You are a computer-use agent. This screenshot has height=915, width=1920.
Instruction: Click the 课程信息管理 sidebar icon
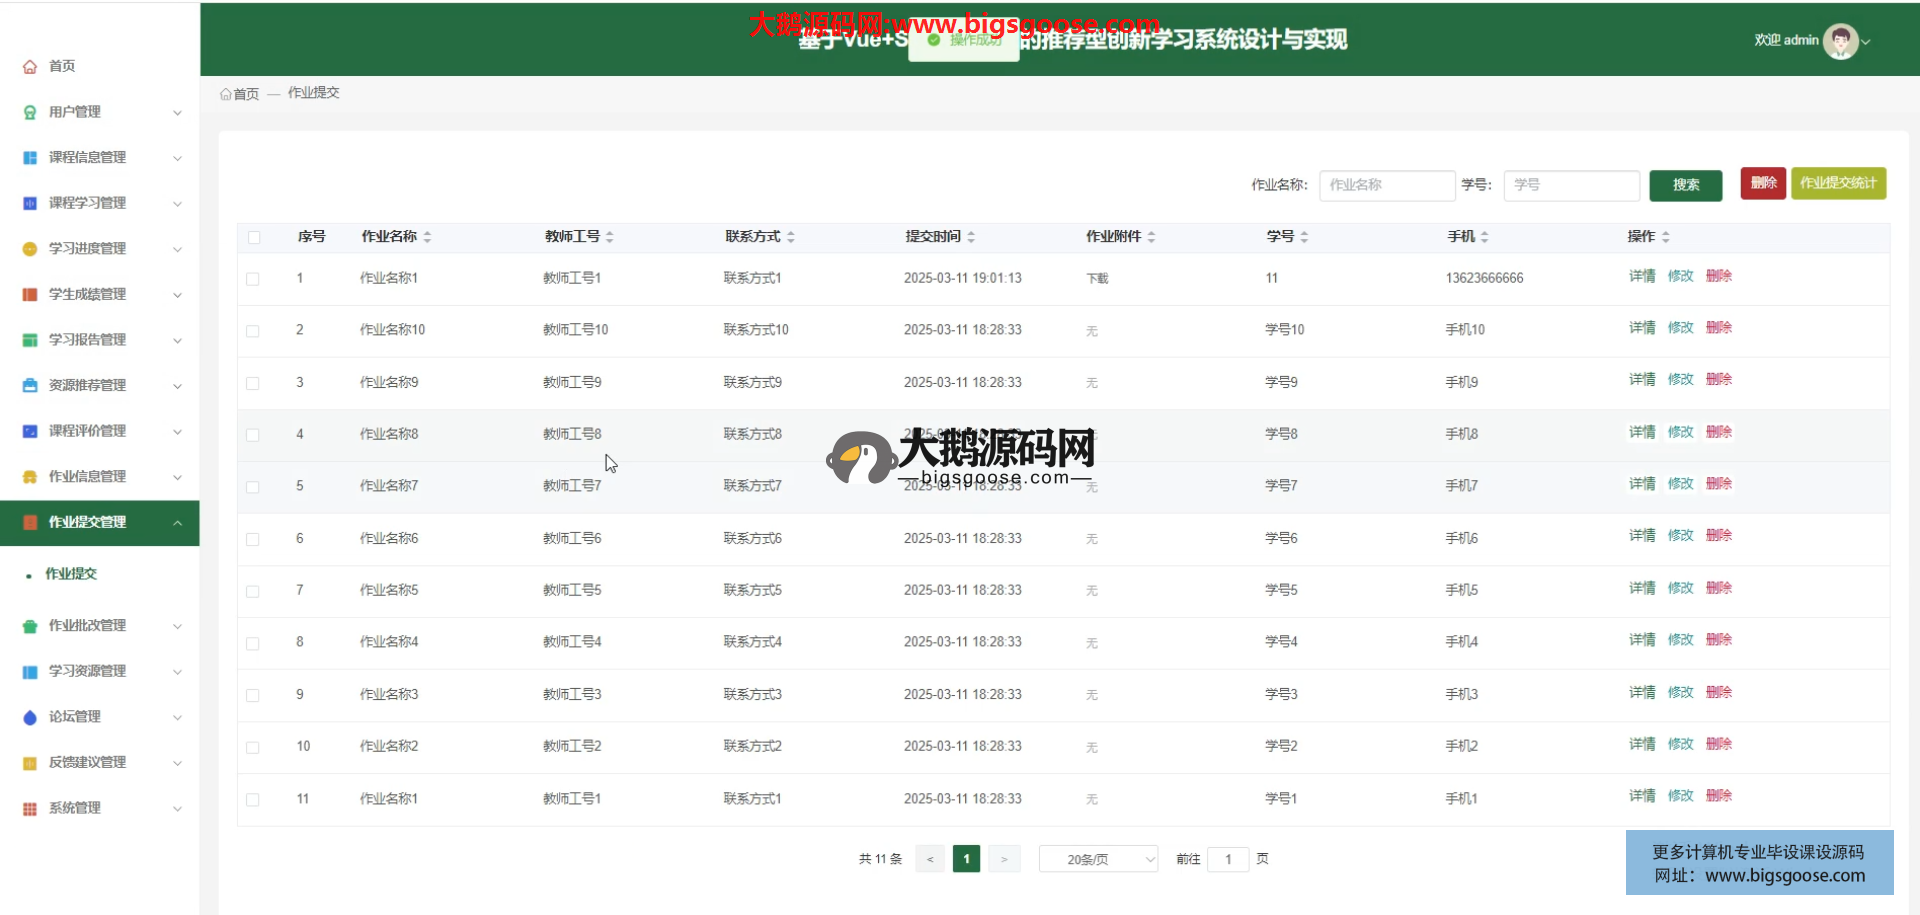(30, 158)
